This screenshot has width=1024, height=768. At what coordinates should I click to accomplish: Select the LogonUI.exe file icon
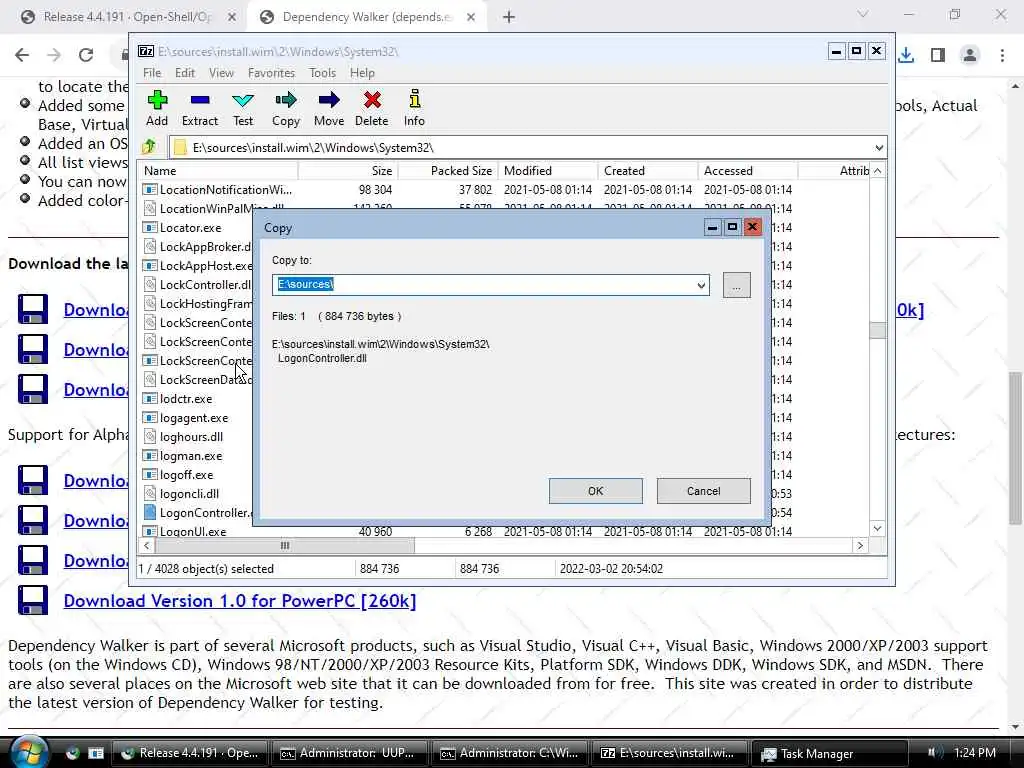[x=150, y=532]
